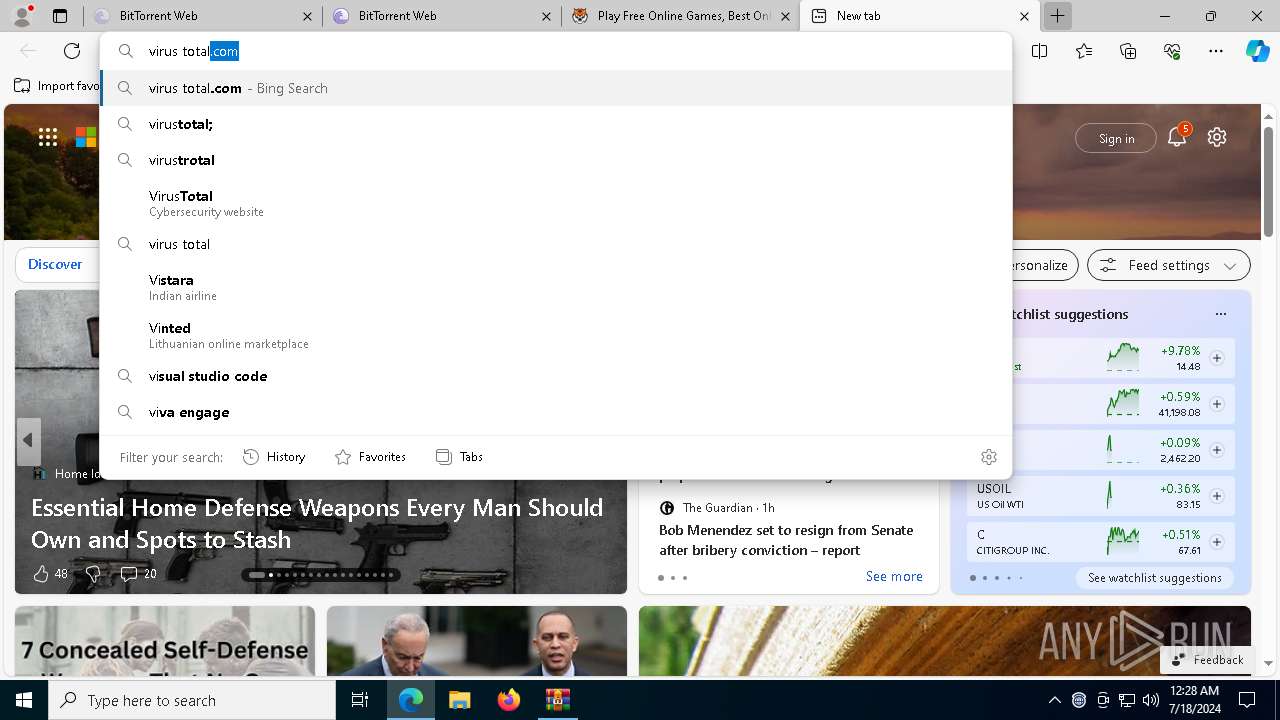Open See more news link
This screenshot has width=1280, height=720.
tap(894, 576)
